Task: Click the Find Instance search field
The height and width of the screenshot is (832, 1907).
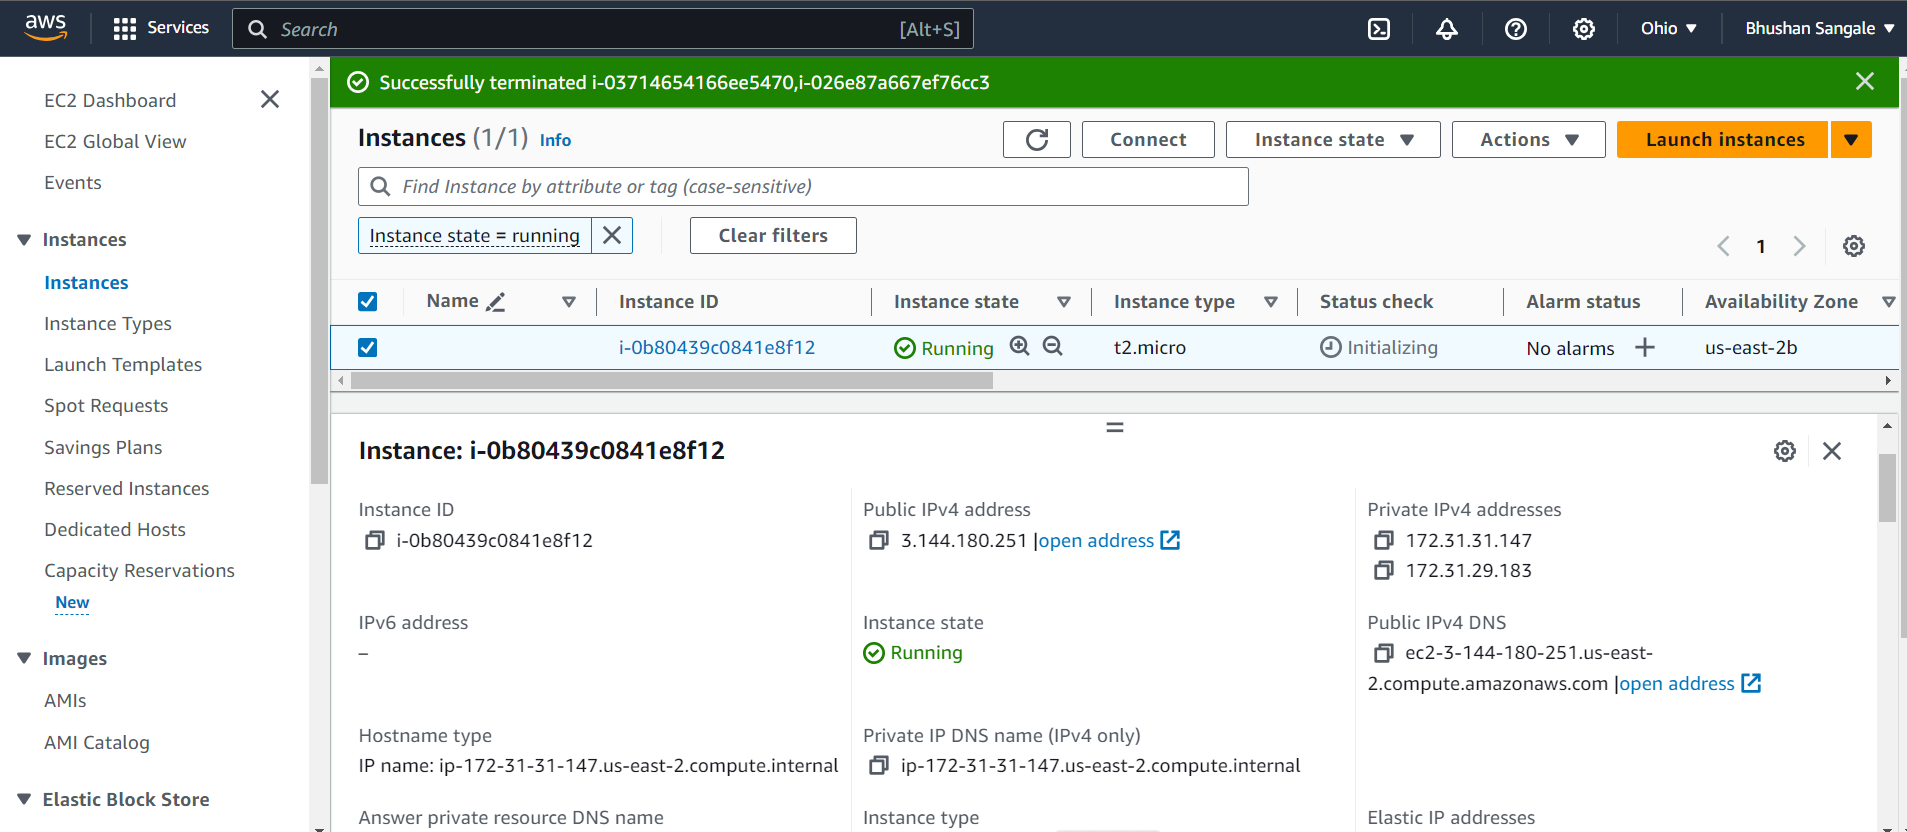Action: (x=803, y=186)
